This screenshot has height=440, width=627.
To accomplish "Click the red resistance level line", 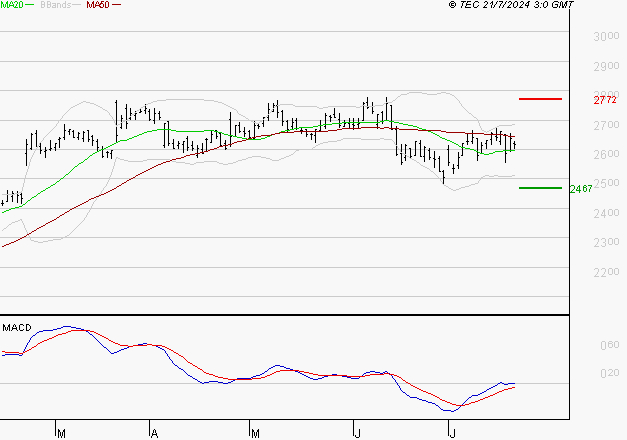I will (x=540, y=99).
